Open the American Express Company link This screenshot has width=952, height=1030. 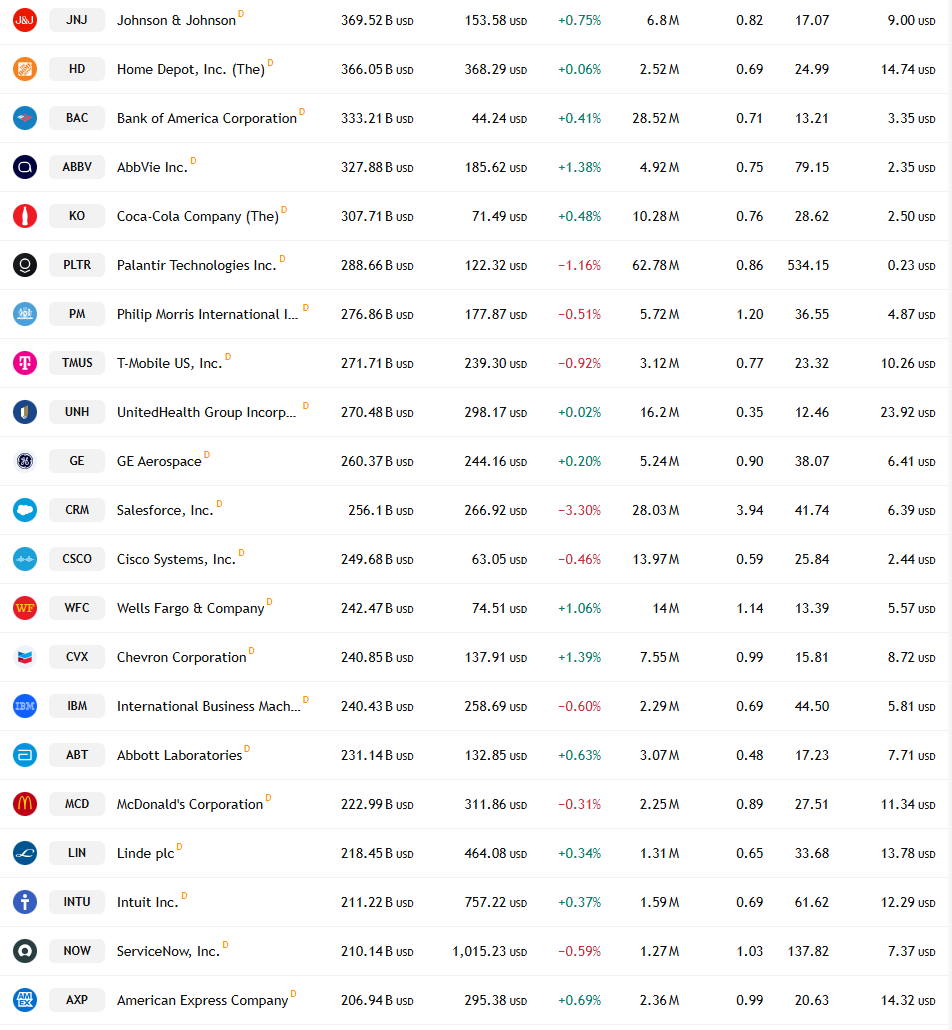(202, 1000)
